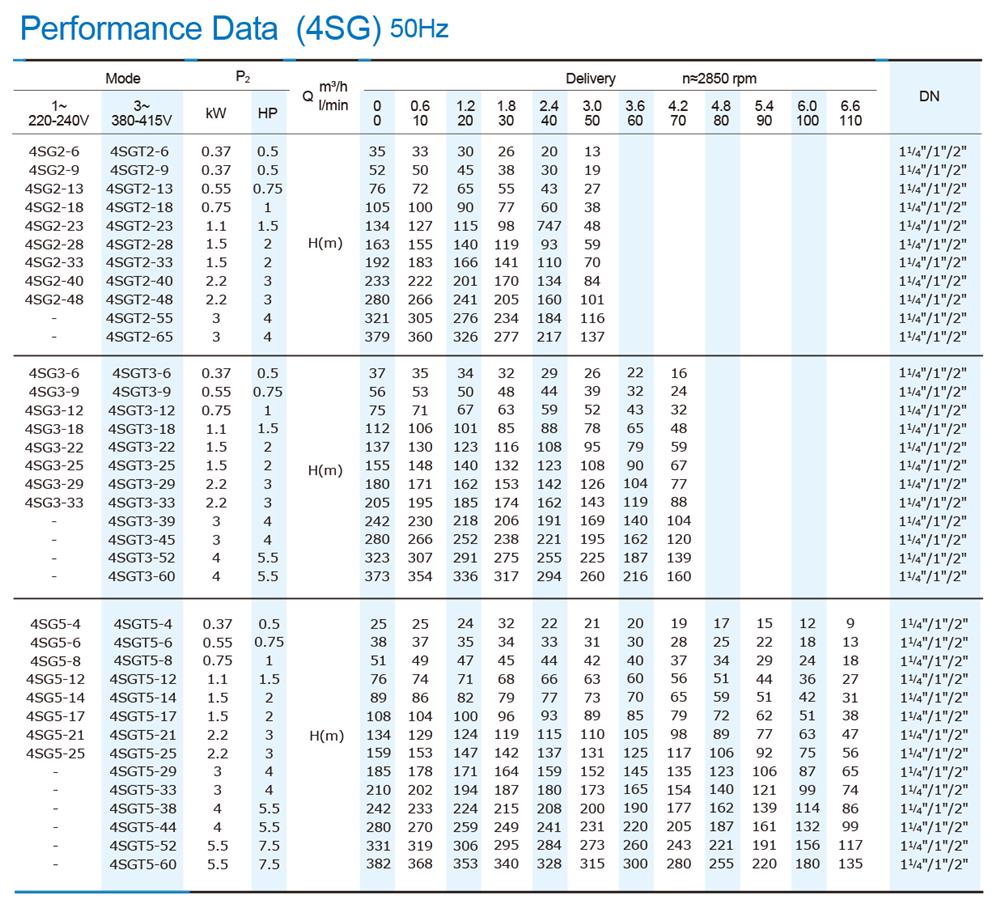1000x912 pixels.
Task: Click the Delivery header label
Action: coord(590,78)
